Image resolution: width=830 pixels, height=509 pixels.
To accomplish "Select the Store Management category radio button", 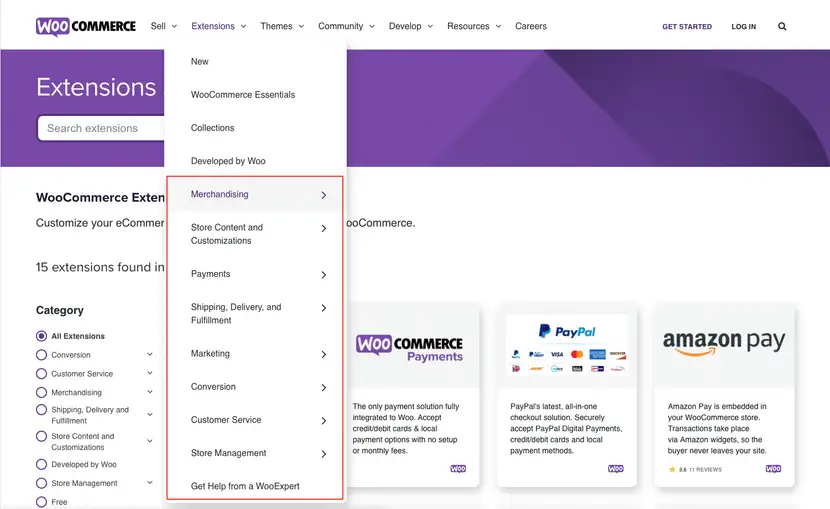I will (x=41, y=483).
